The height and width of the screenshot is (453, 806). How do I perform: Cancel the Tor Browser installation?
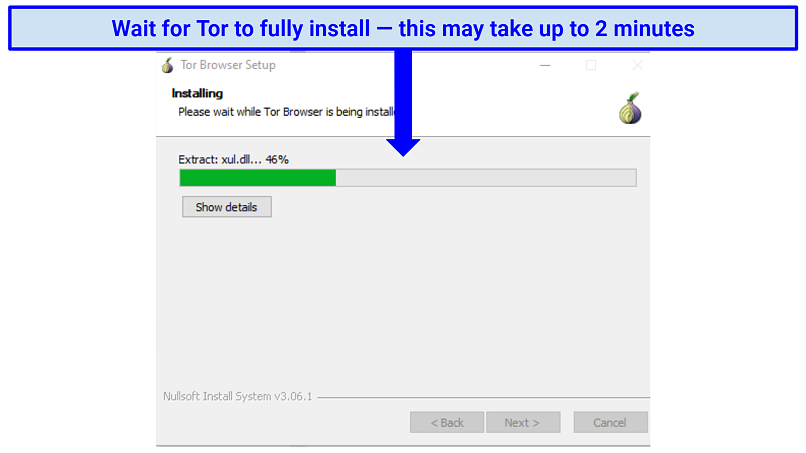(610, 422)
